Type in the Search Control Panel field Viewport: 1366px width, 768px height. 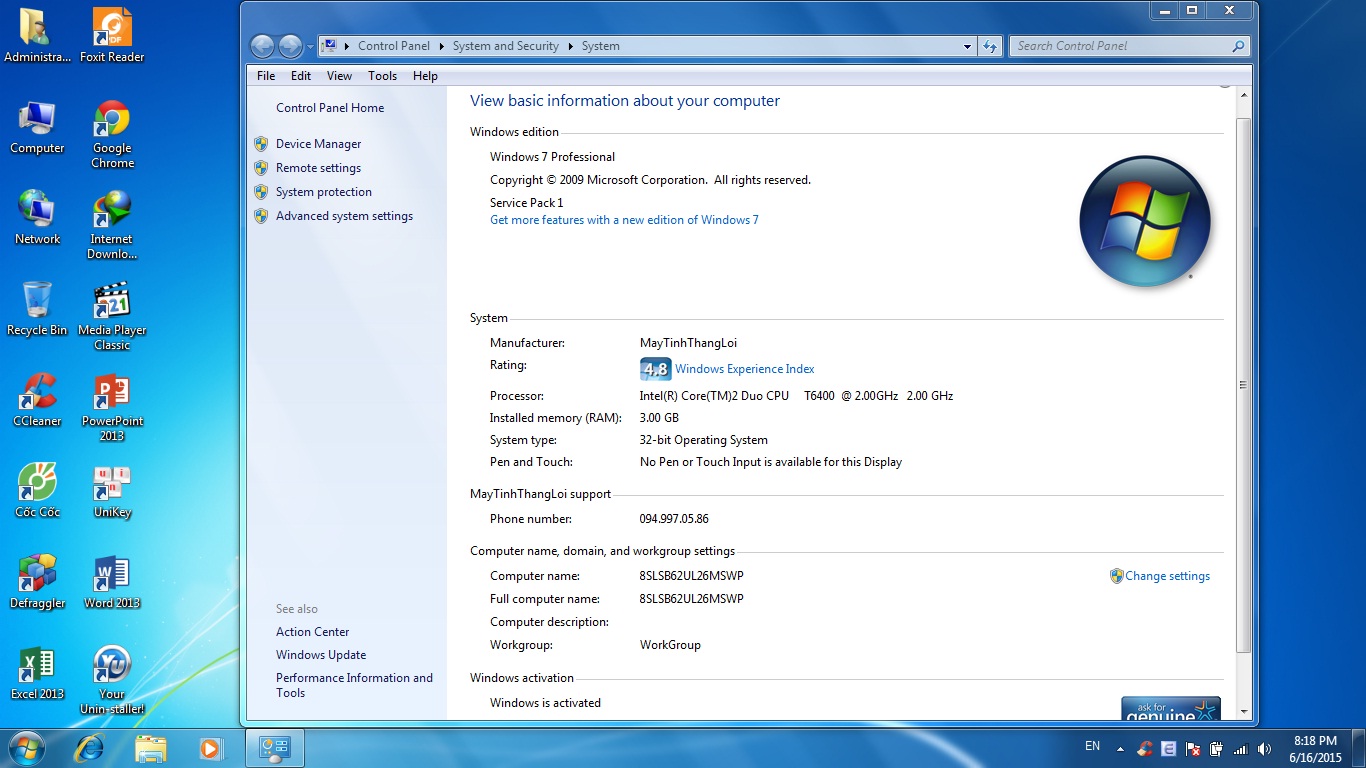[1120, 45]
